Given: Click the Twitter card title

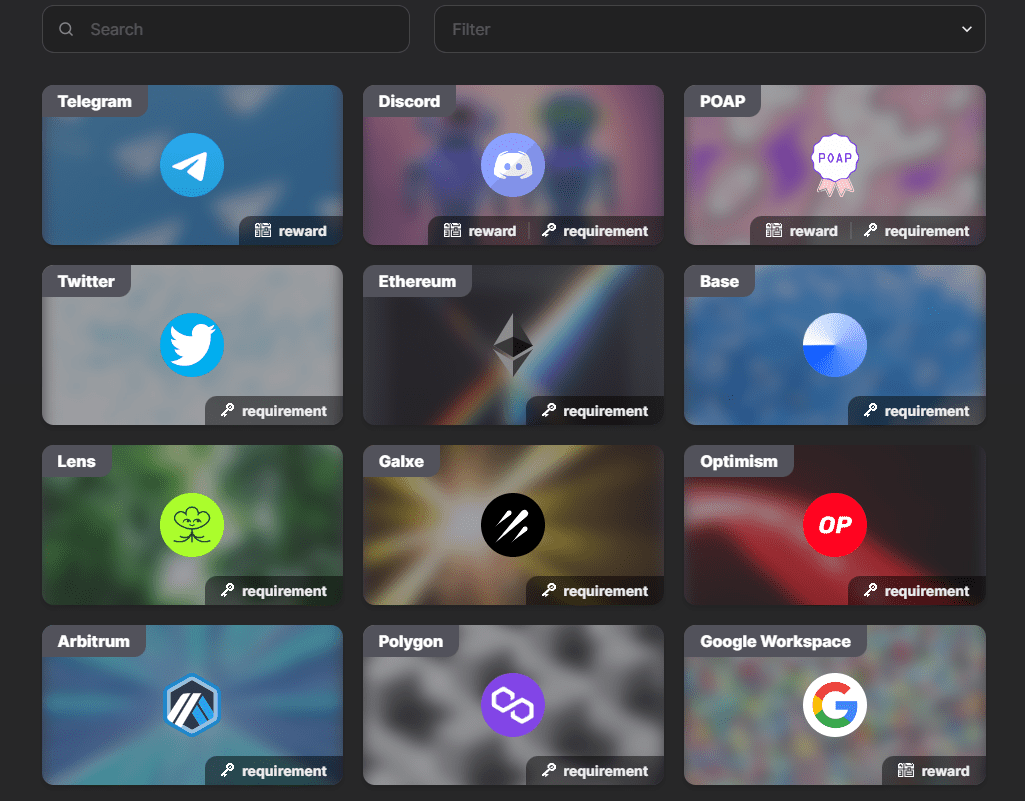Looking at the screenshot, I should pyautogui.click(x=86, y=281).
